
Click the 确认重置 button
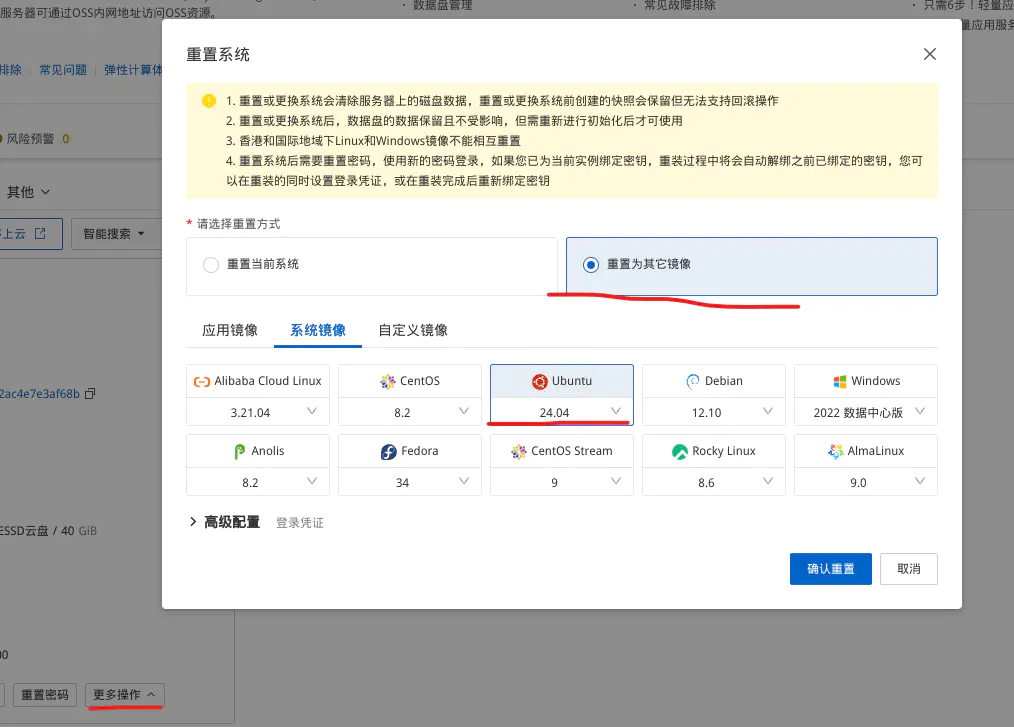pyautogui.click(x=830, y=568)
